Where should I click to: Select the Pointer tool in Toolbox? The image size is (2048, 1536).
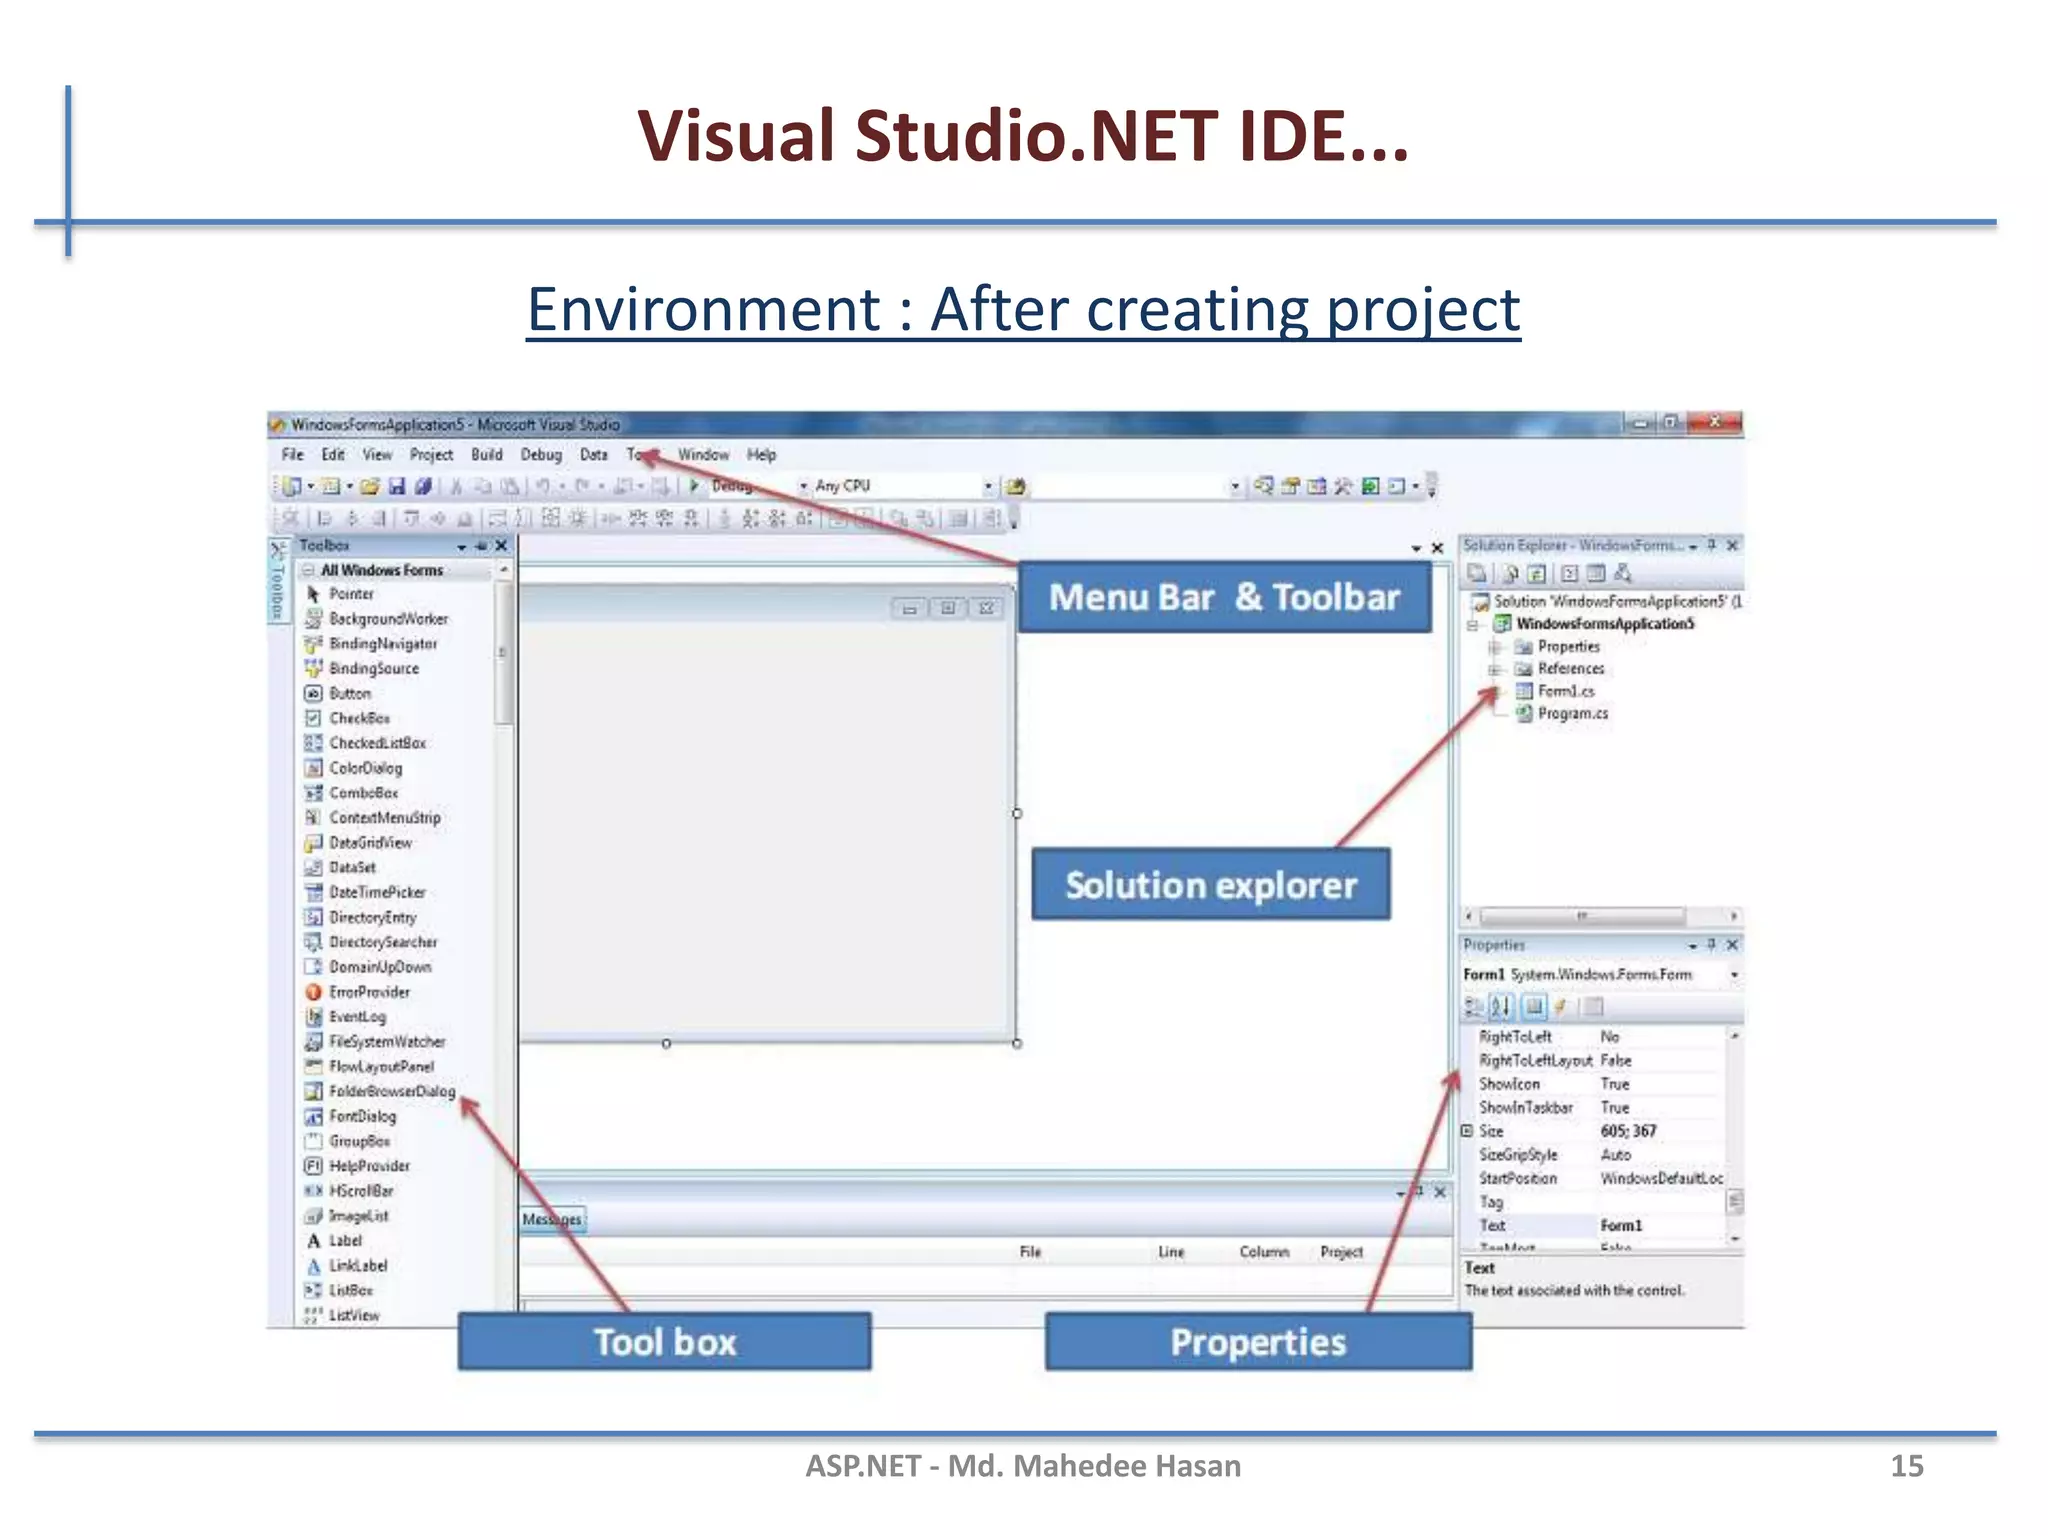[x=351, y=594]
